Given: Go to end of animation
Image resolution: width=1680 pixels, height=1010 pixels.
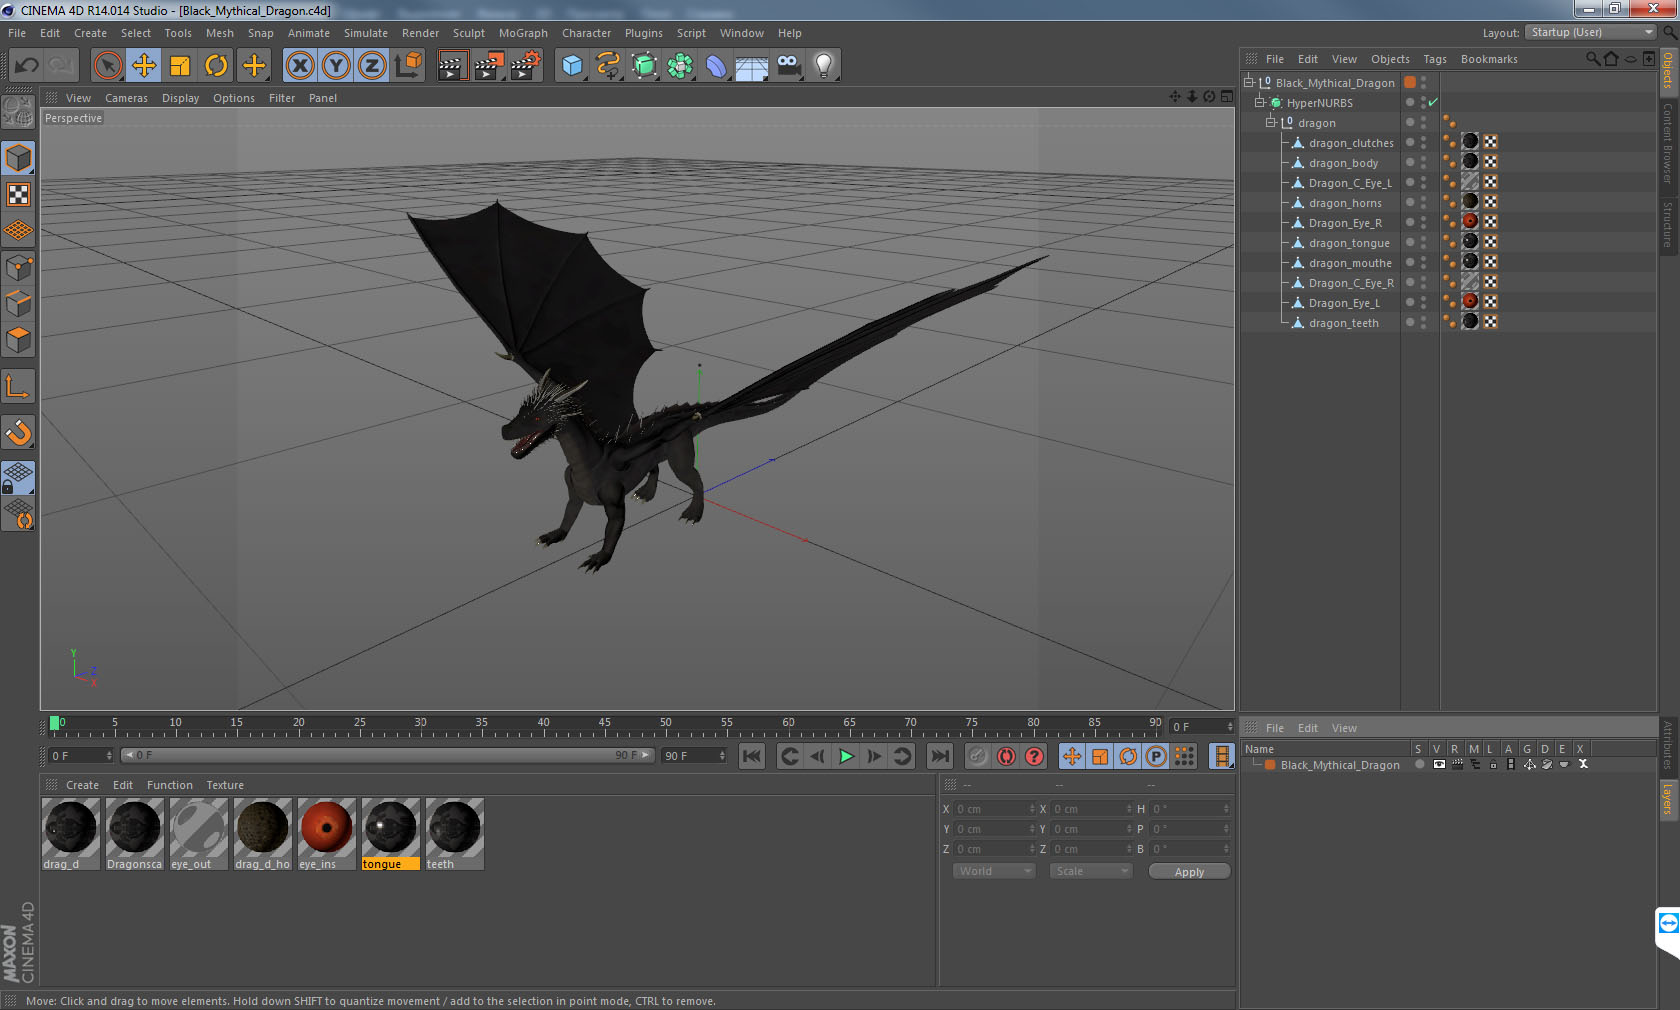Looking at the screenshot, I should click(x=940, y=756).
